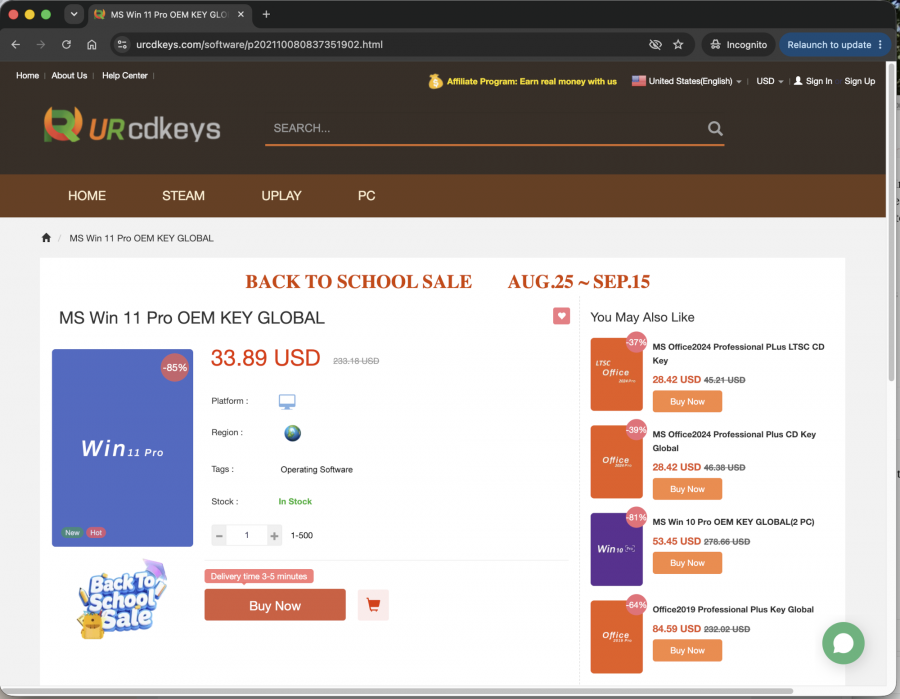900x699 pixels.
Task: Click the -85% discount badge
Action: click(174, 368)
